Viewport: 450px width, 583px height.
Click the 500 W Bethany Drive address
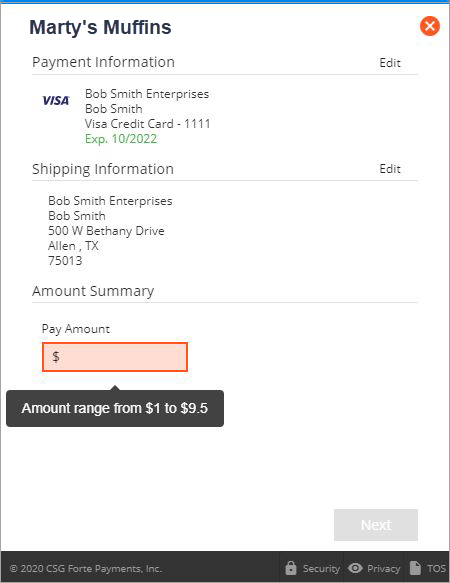tap(106, 231)
